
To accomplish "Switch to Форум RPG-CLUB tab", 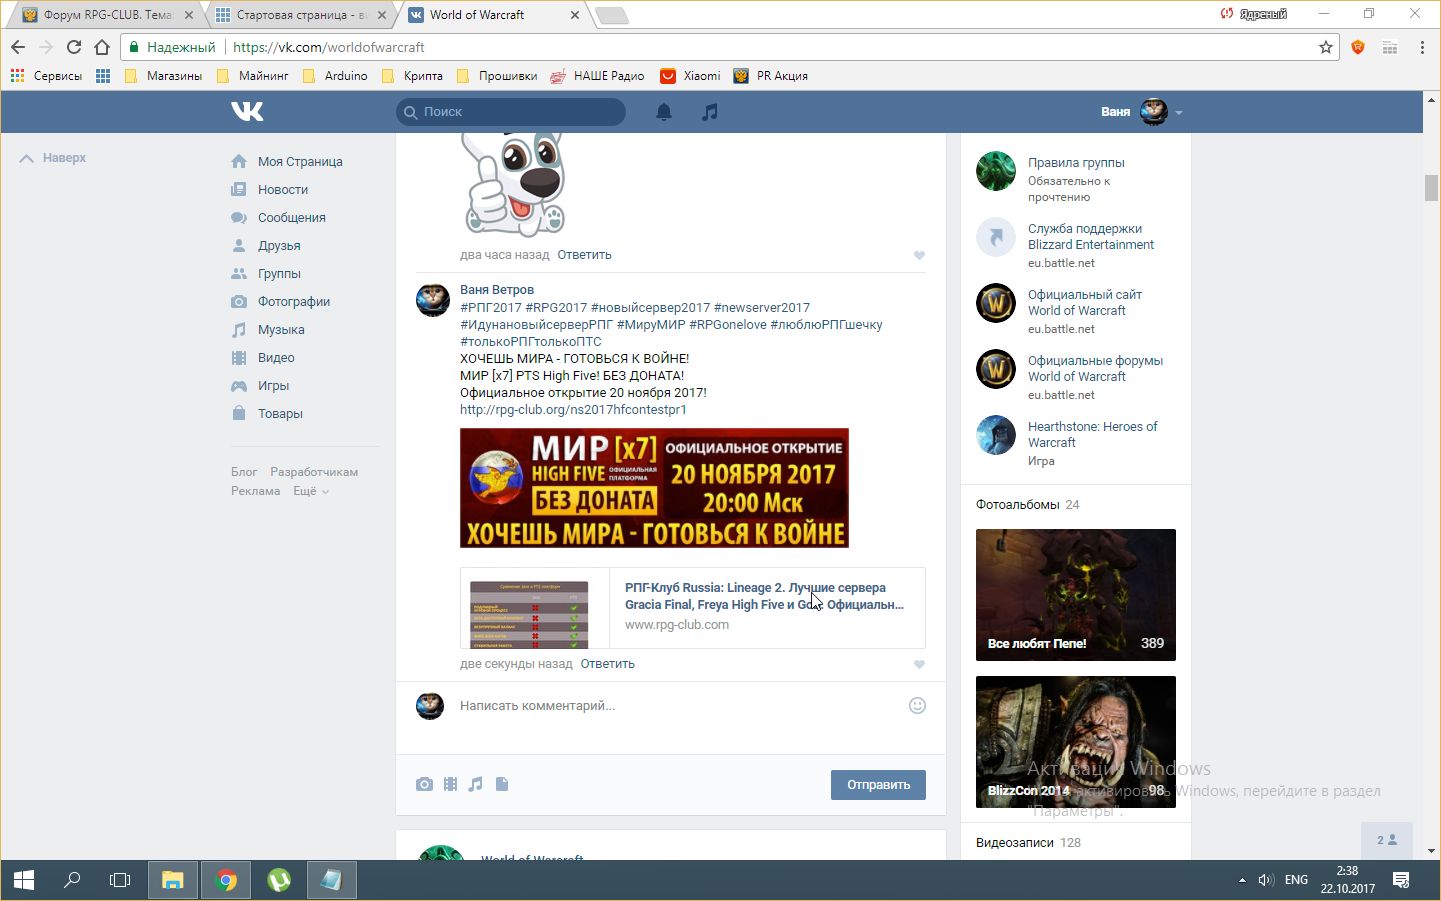I will click(107, 15).
